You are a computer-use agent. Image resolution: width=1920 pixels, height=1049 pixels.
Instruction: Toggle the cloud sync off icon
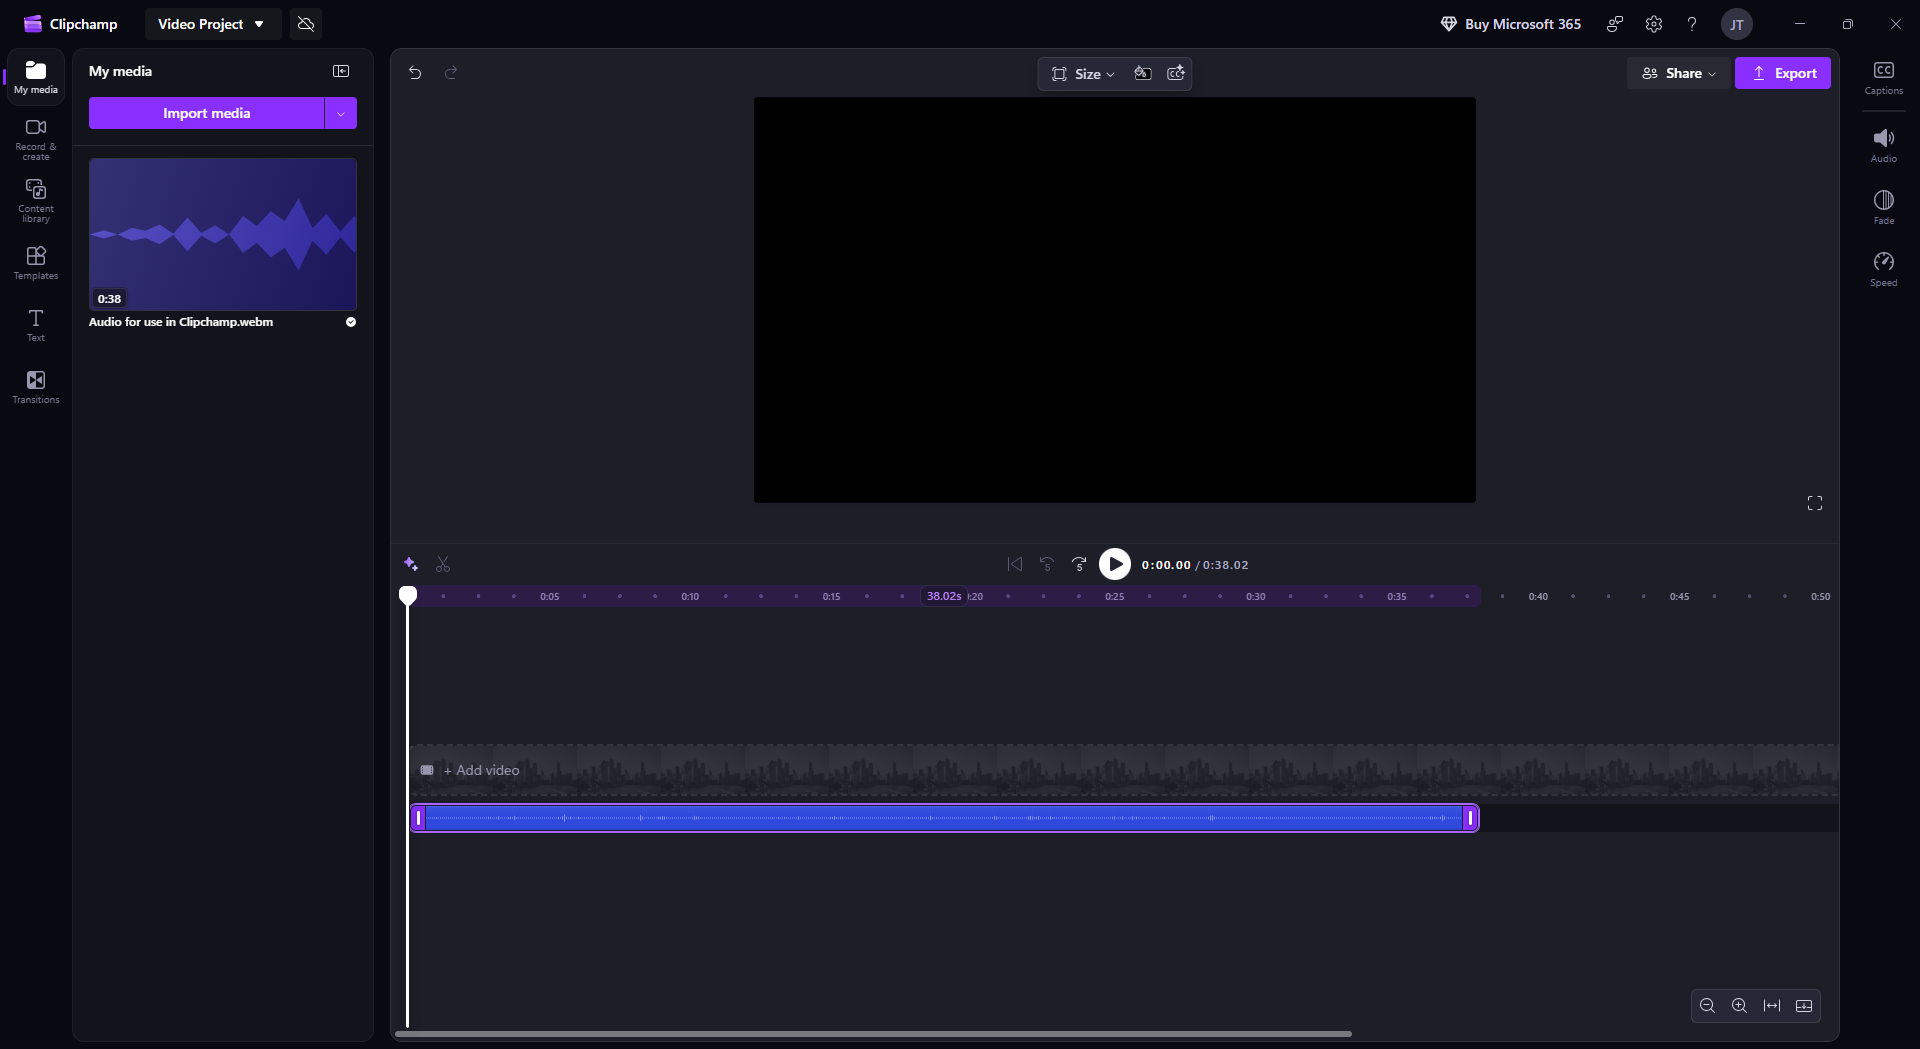pyautogui.click(x=306, y=24)
